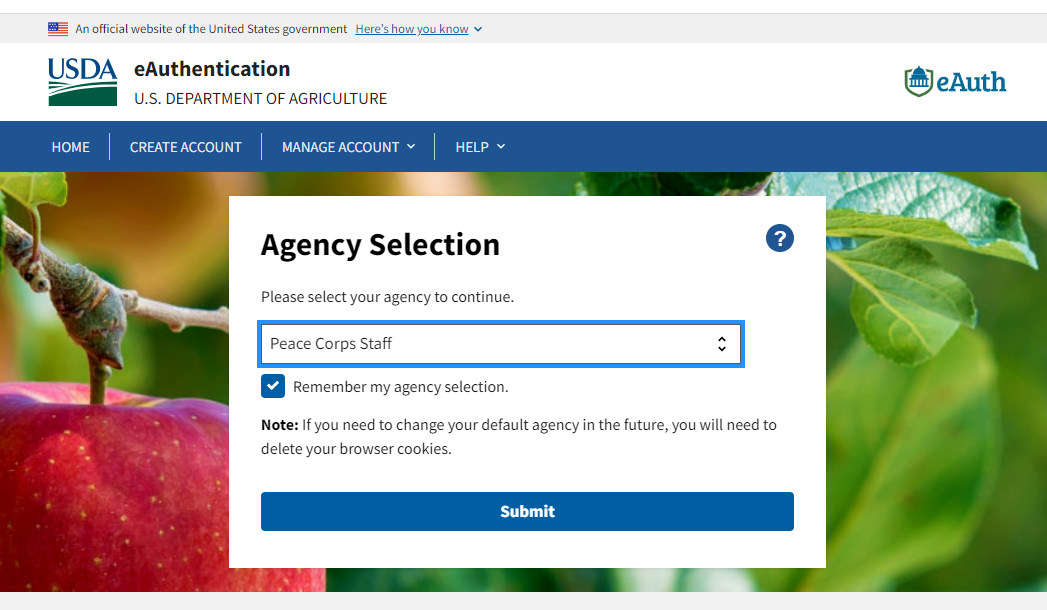The width and height of the screenshot is (1047, 610).
Task: Expand the MANAGE ACCOUNT menu
Action: coord(341,146)
